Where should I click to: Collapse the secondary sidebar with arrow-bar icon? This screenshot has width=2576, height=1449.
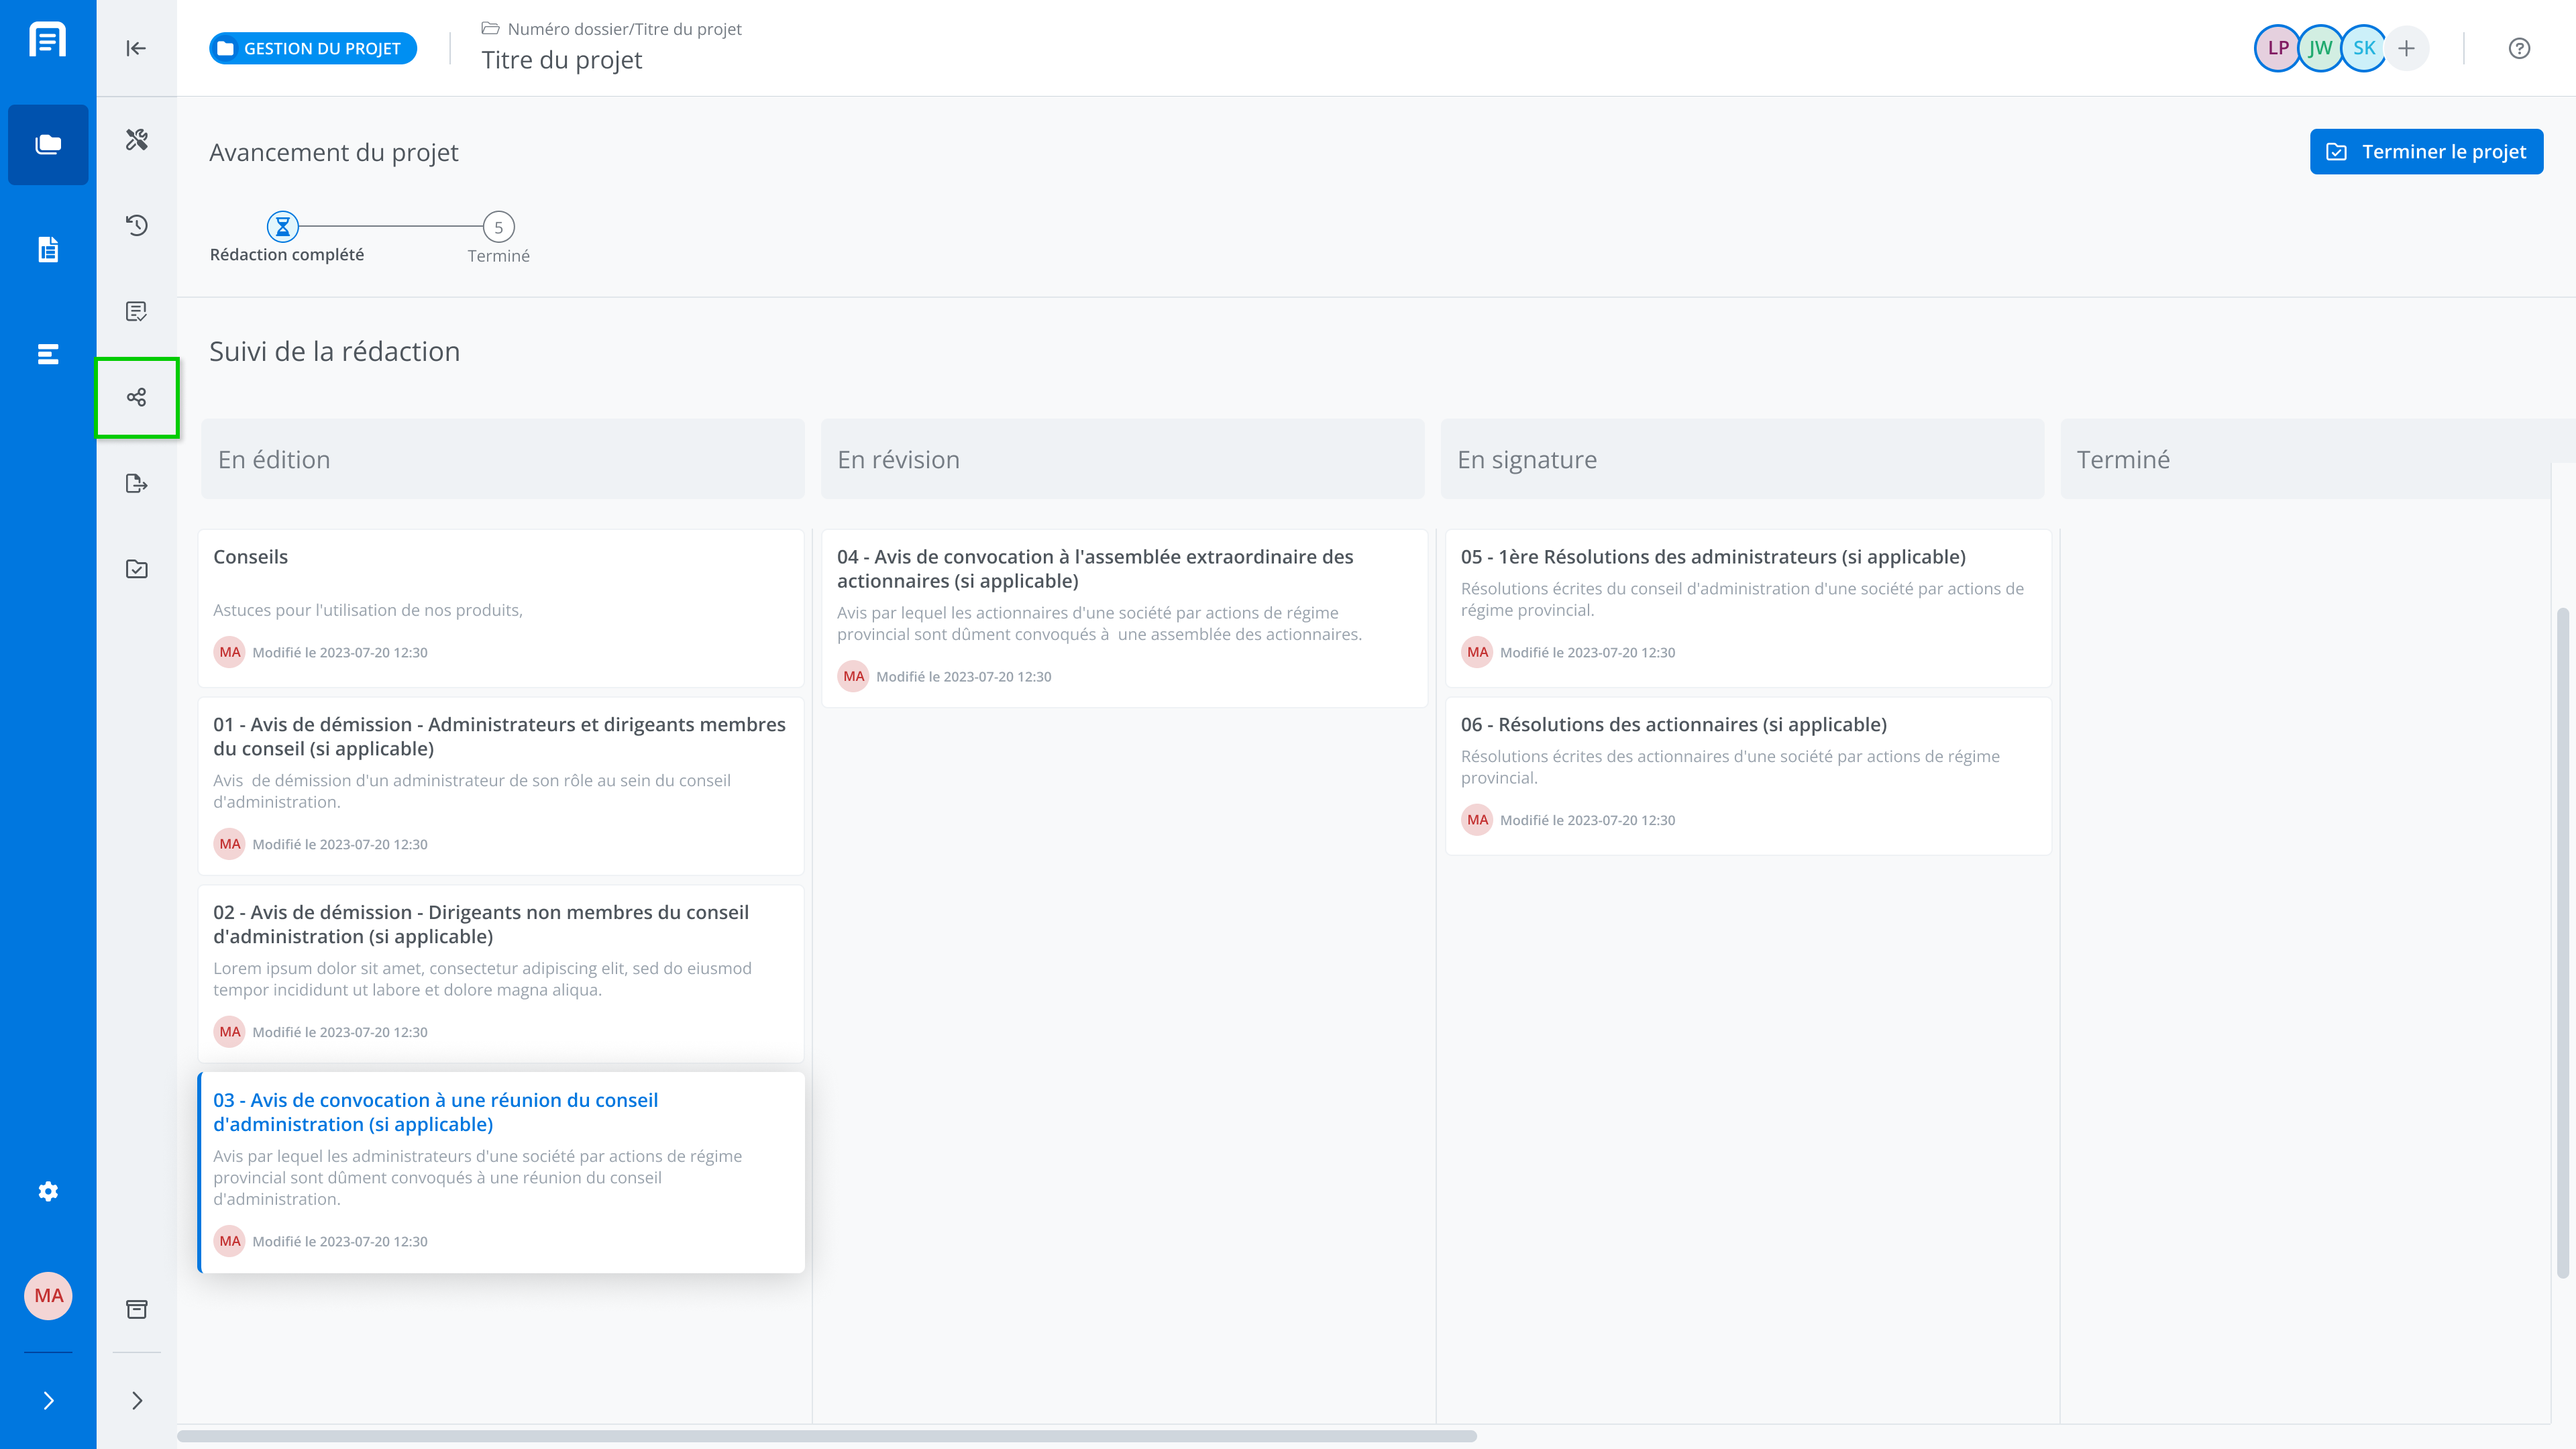coord(137,48)
